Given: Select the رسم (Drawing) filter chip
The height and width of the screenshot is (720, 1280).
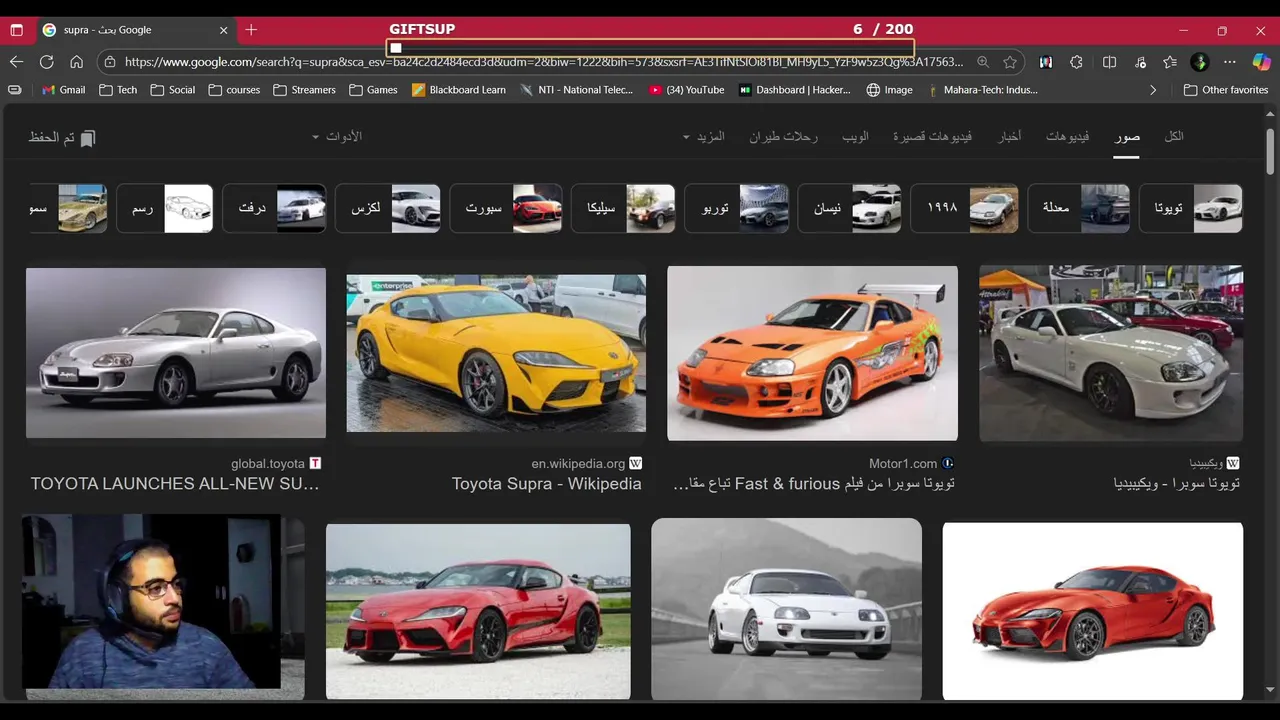Looking at the screenshot, I should (165, 208).
